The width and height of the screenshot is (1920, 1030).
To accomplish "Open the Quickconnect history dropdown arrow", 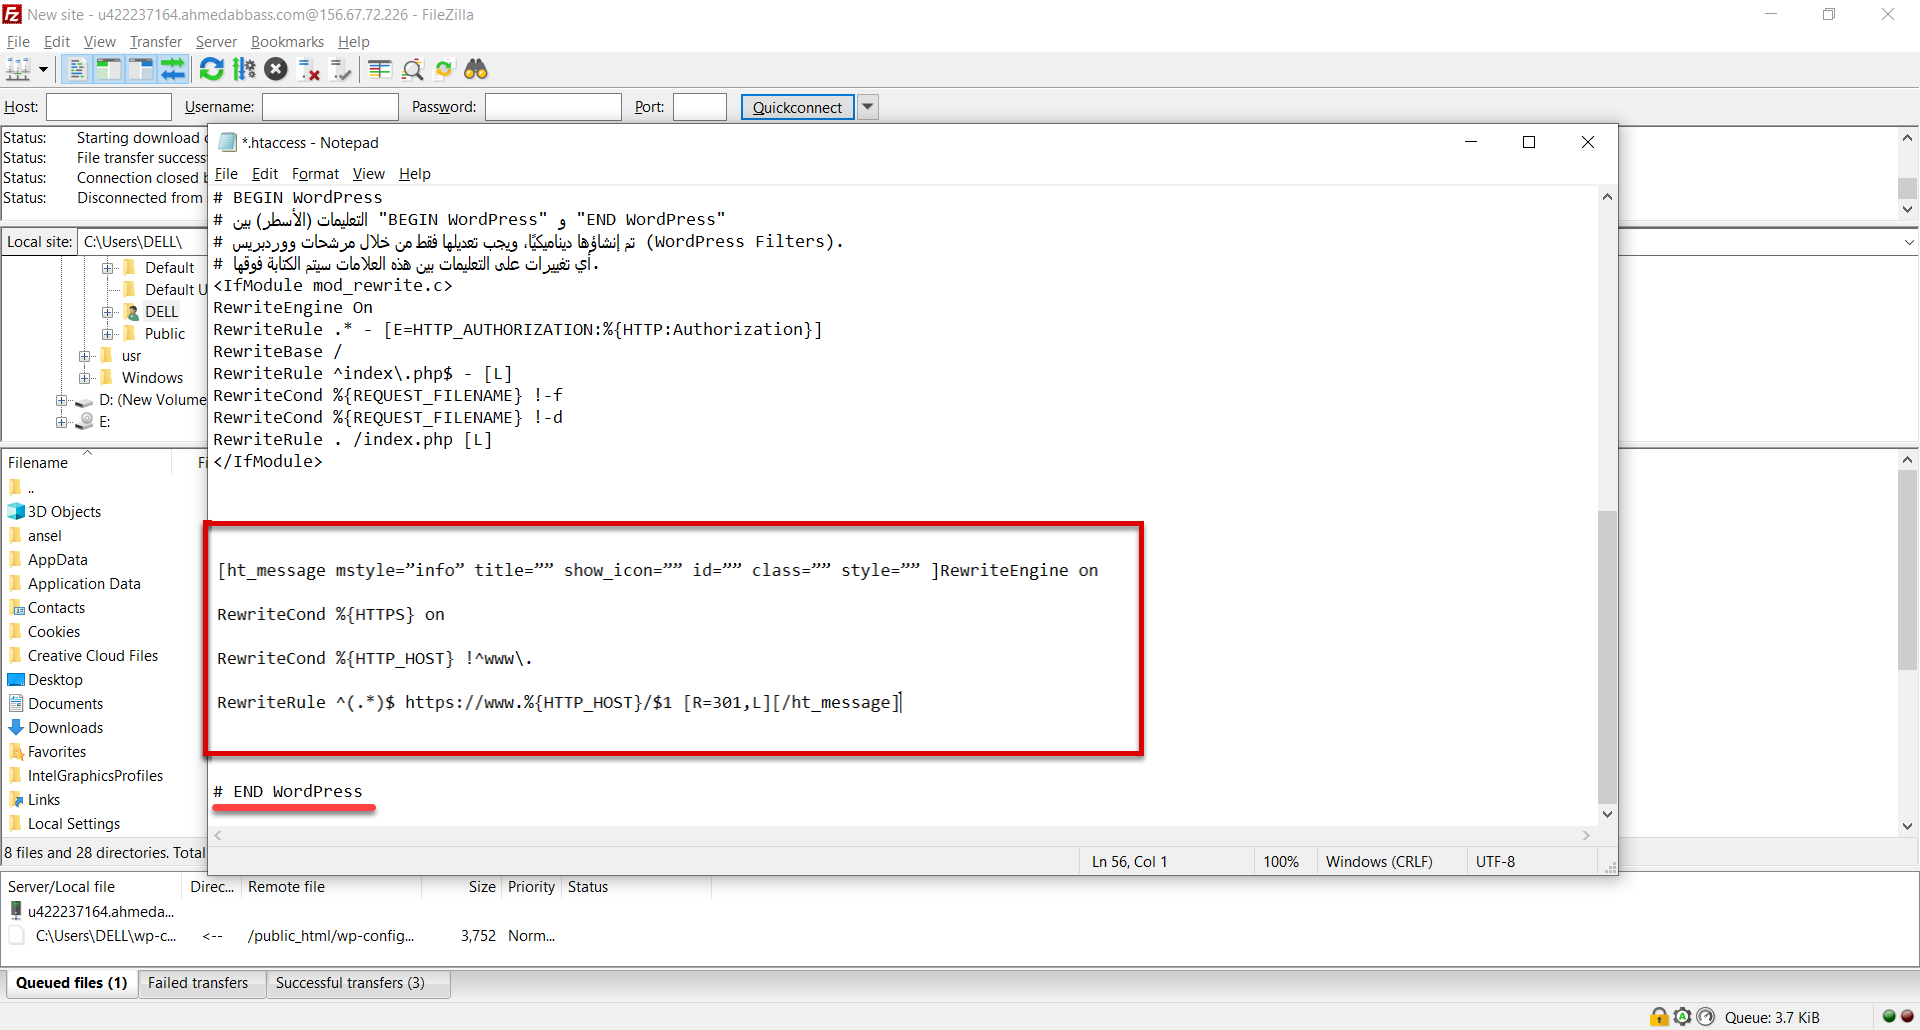I will click(x=867, y=107).
